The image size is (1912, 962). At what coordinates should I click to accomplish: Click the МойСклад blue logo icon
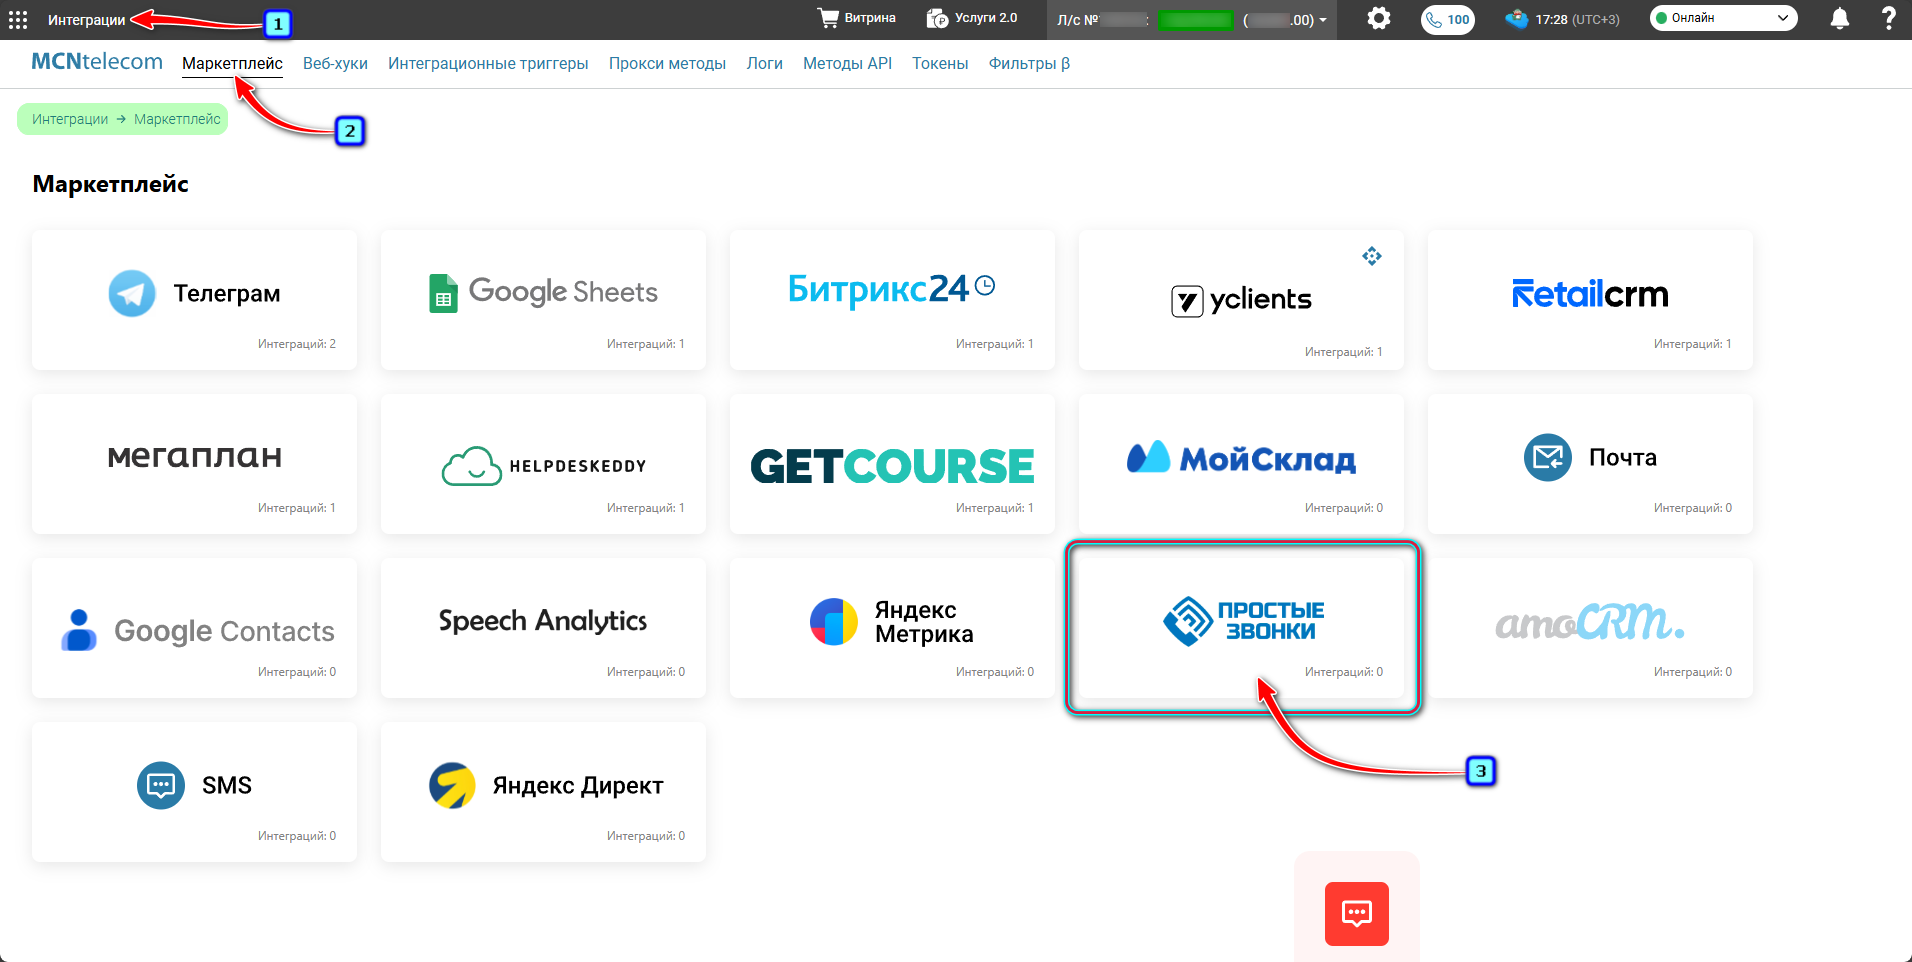[x=1148, y=456]
